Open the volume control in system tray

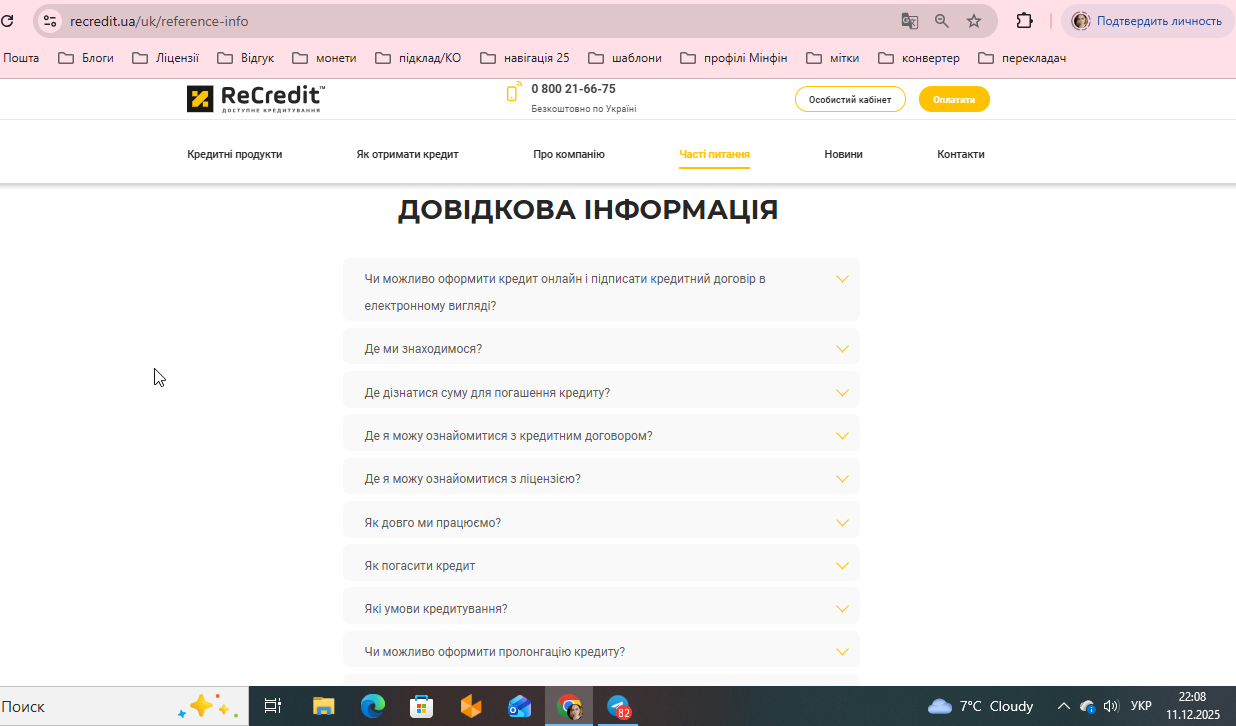pos(1111,706)
